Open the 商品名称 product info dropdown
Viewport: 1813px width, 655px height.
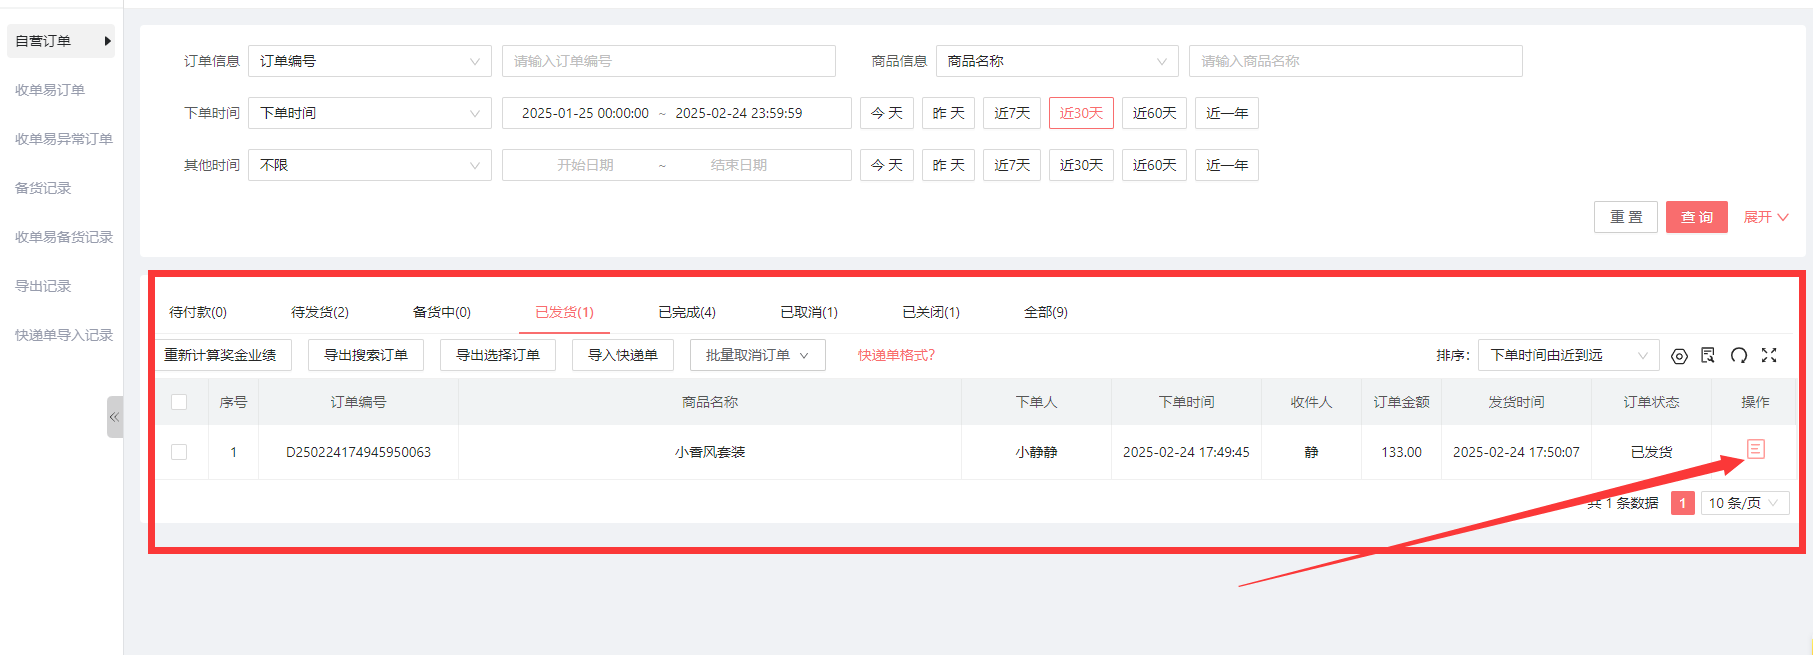(1056, 61)
